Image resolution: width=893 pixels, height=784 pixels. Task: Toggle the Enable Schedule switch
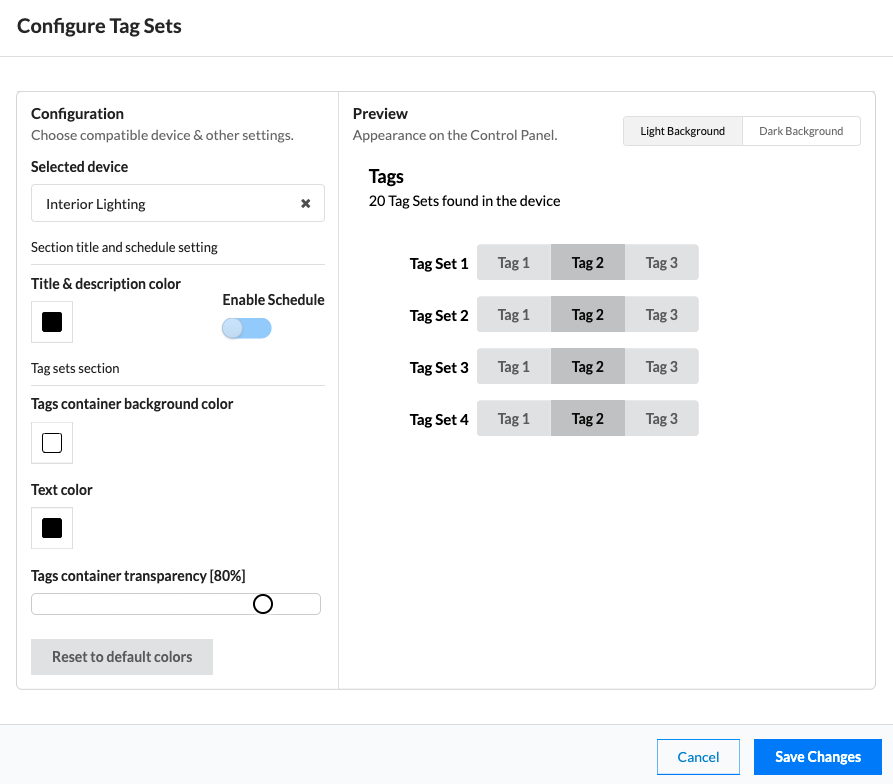pyautogui.click(x=247, y=328)
